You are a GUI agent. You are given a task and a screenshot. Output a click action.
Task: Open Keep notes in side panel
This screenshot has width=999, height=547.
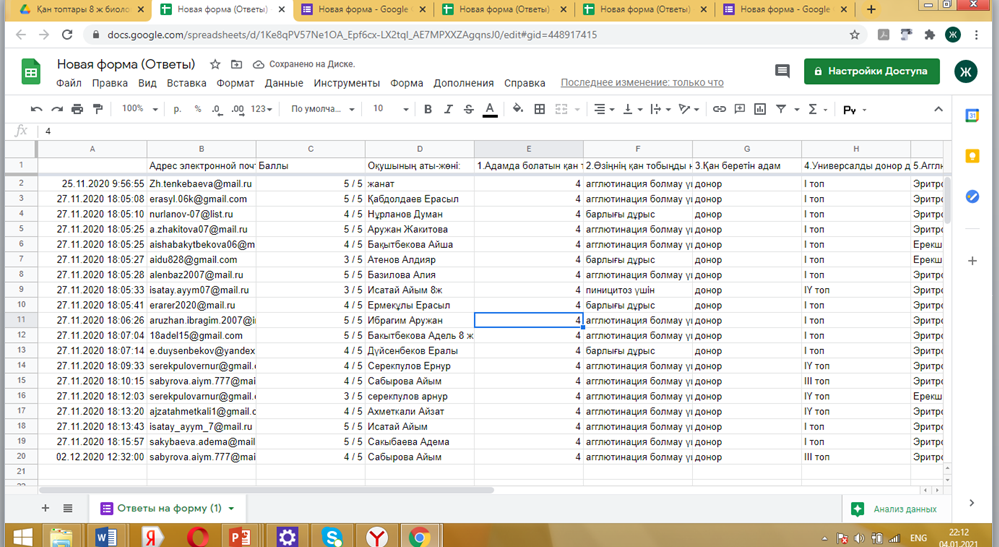(x=972, y=157)
